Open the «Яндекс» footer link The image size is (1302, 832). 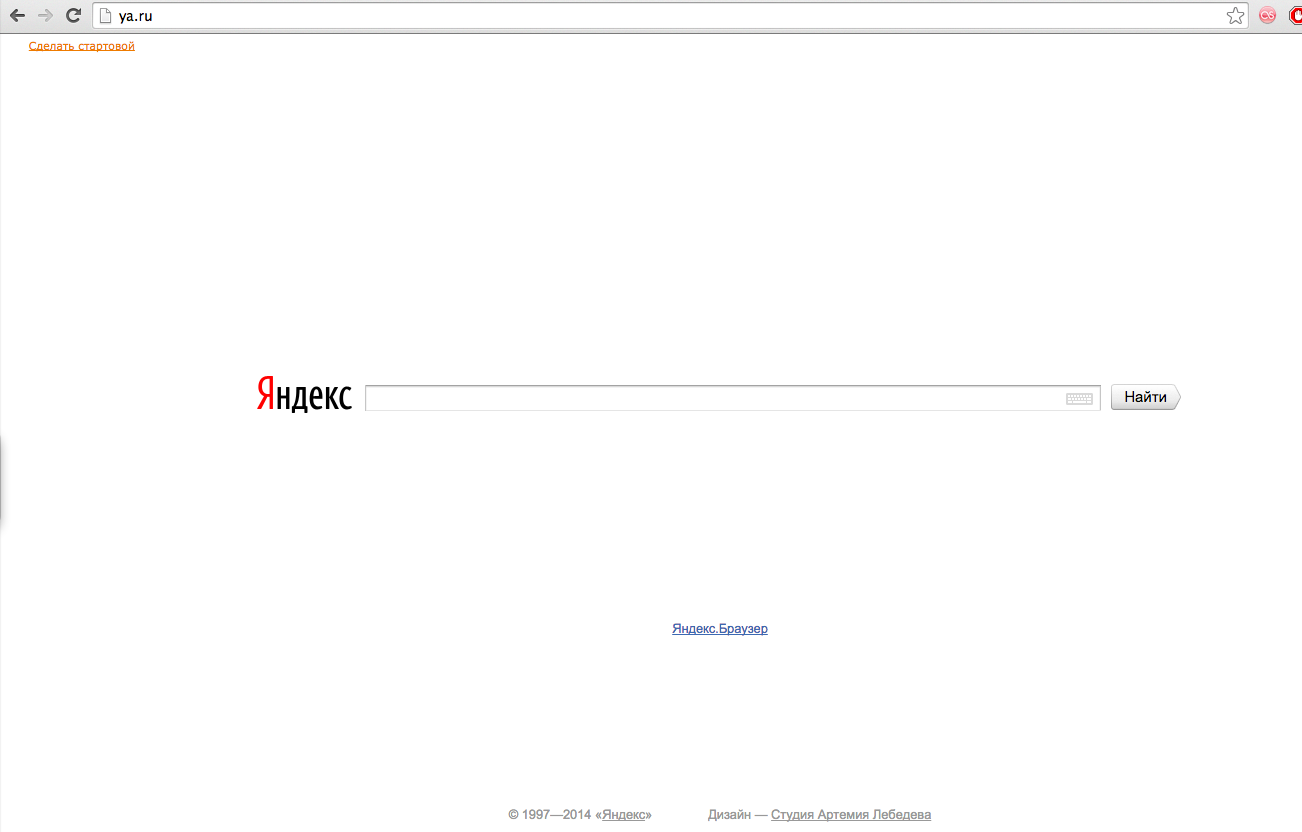pyautogui.click(x=625, y=815)
